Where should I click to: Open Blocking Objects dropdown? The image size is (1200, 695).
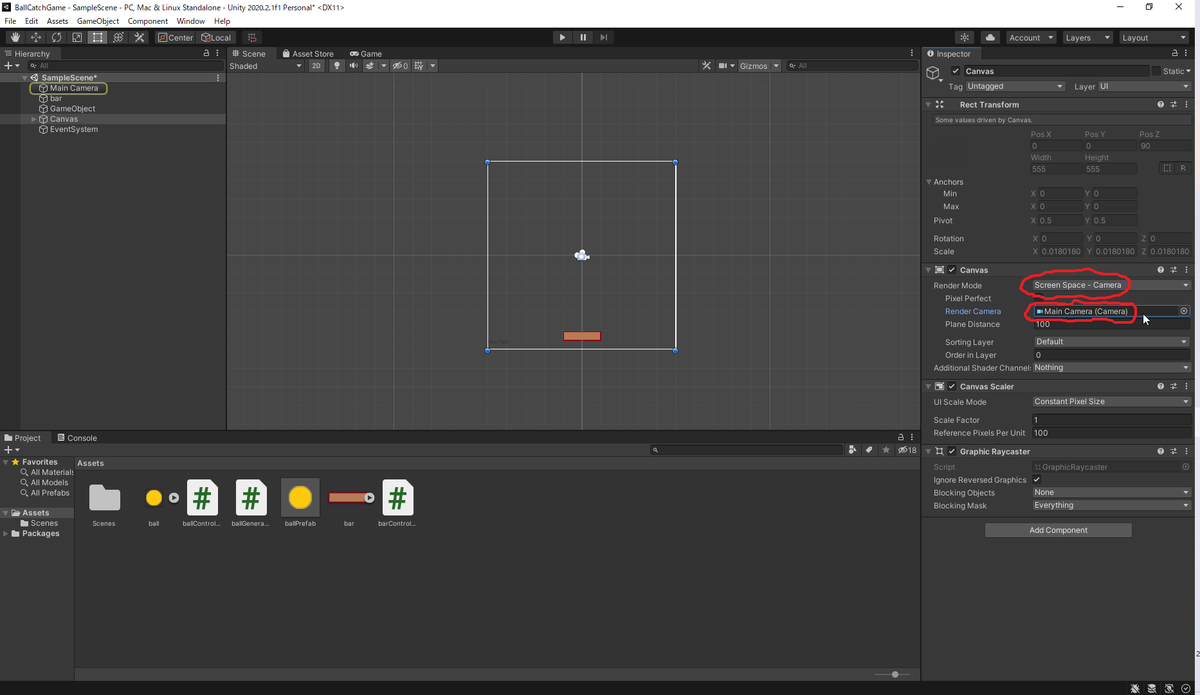(x=1111, y=492)
